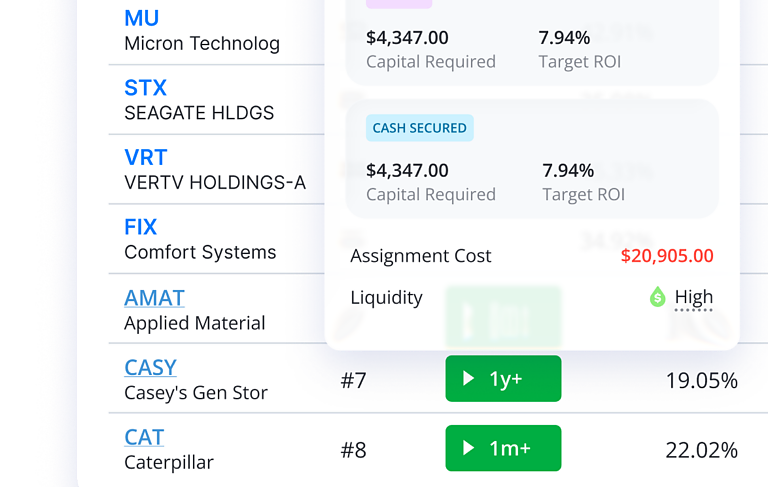Click the green liquidity droplet icon

(x=657, y=297)
